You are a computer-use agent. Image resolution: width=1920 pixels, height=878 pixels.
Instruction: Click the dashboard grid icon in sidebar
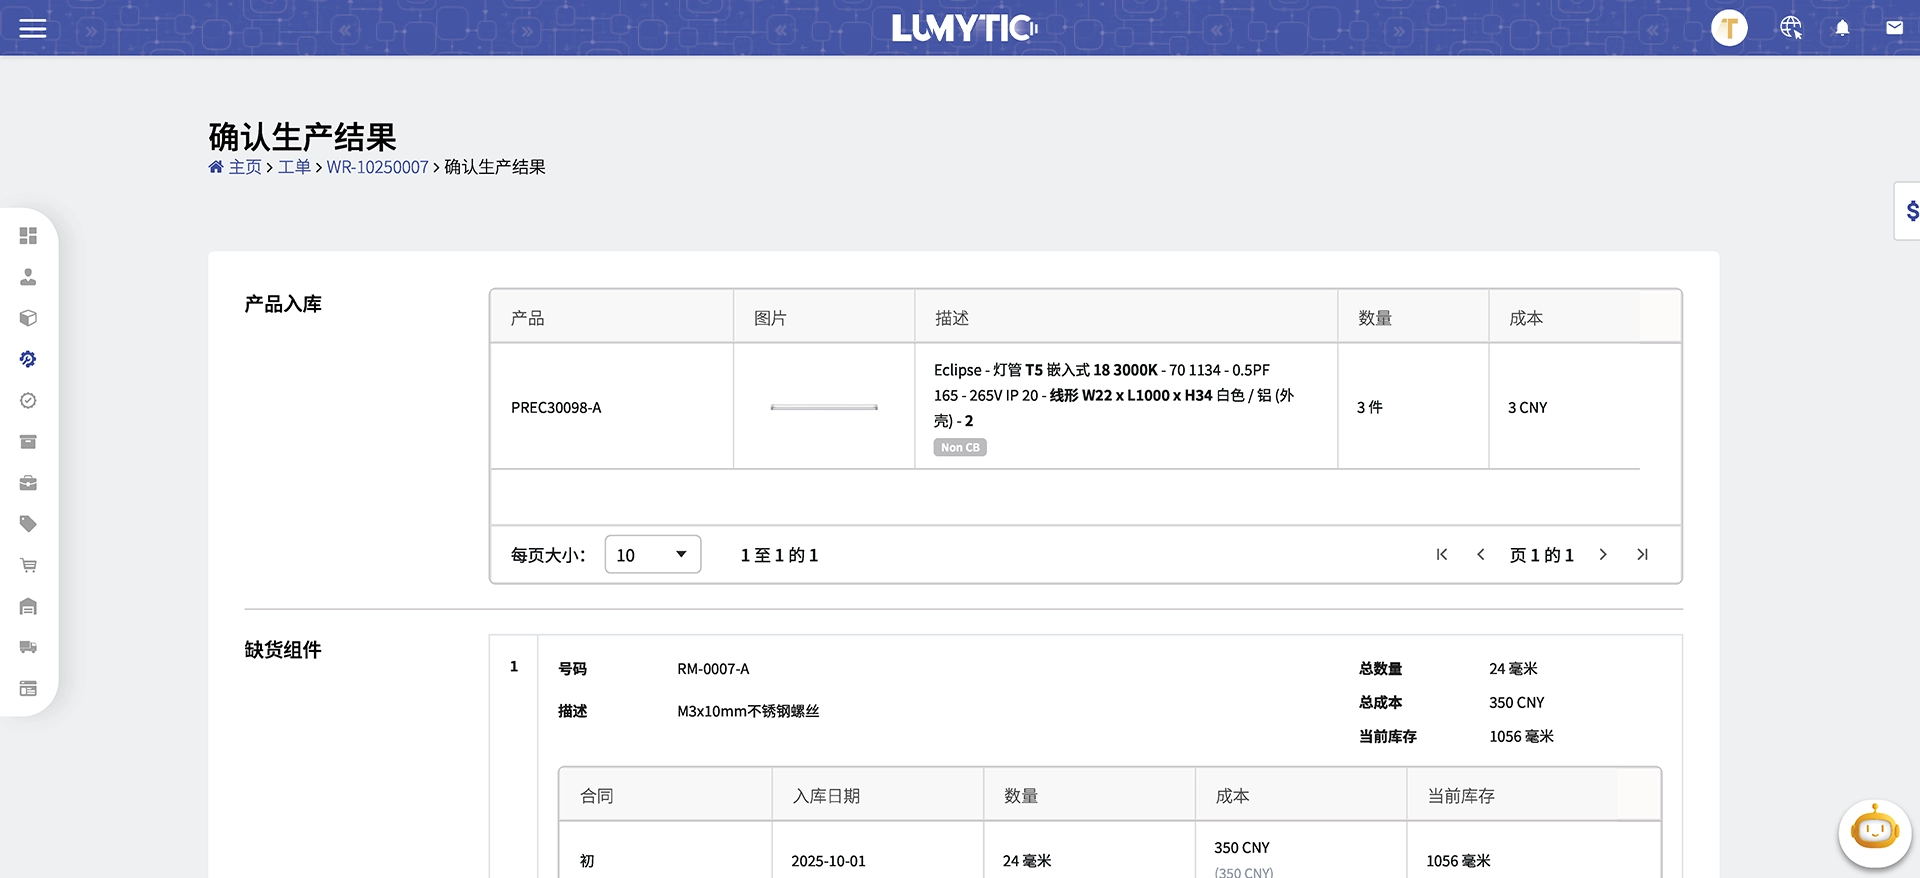[x=28, y=236]
